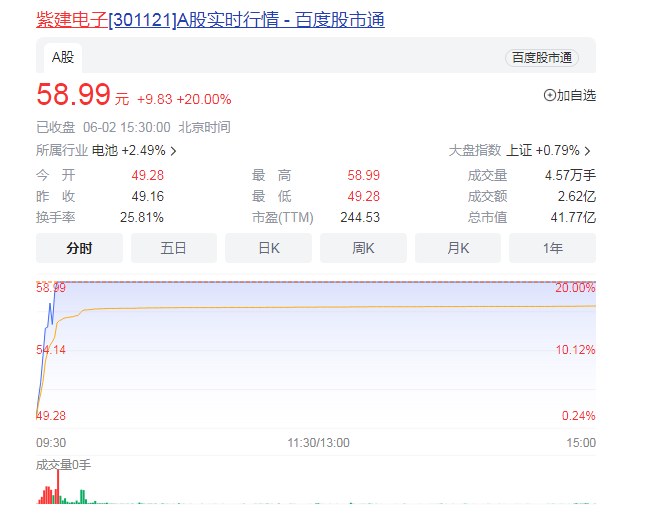Switch to the 1年 chart tab
This screenshot has width=648, height=515.
tap(552, 248)
